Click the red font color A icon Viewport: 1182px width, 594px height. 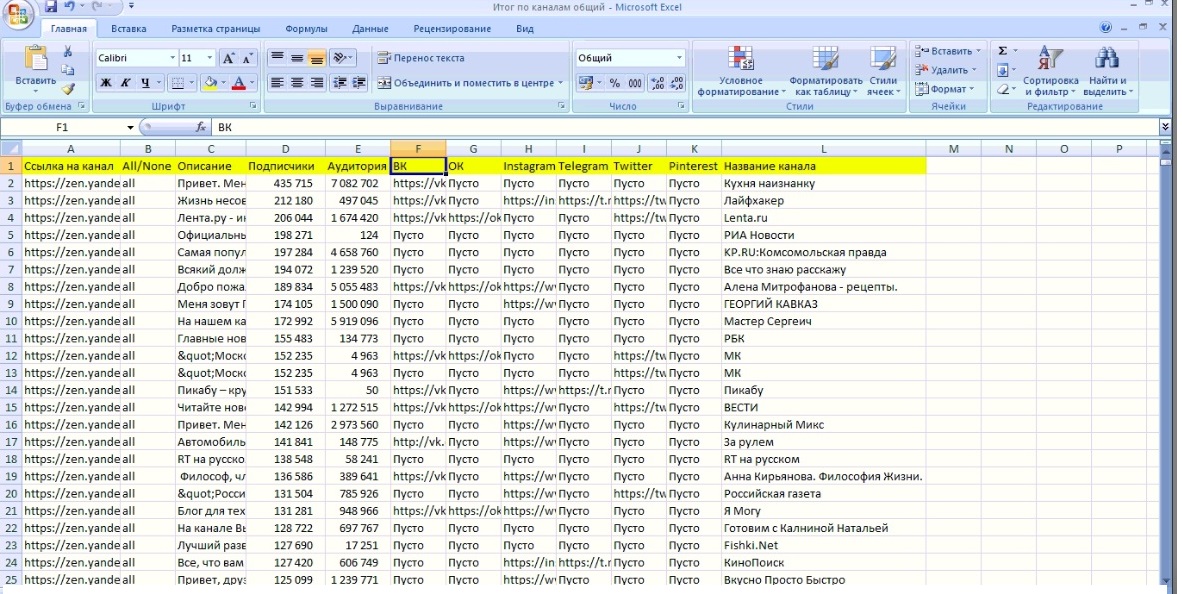(x=239, y=83)
